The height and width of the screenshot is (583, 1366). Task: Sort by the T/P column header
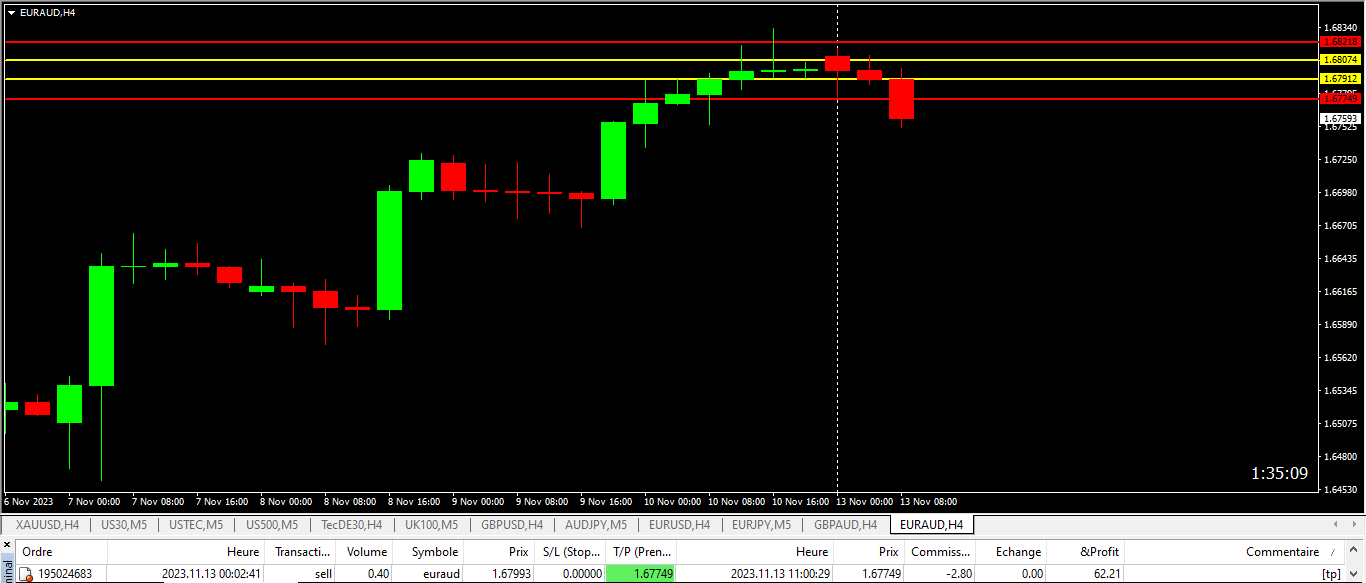pos(641,552)
